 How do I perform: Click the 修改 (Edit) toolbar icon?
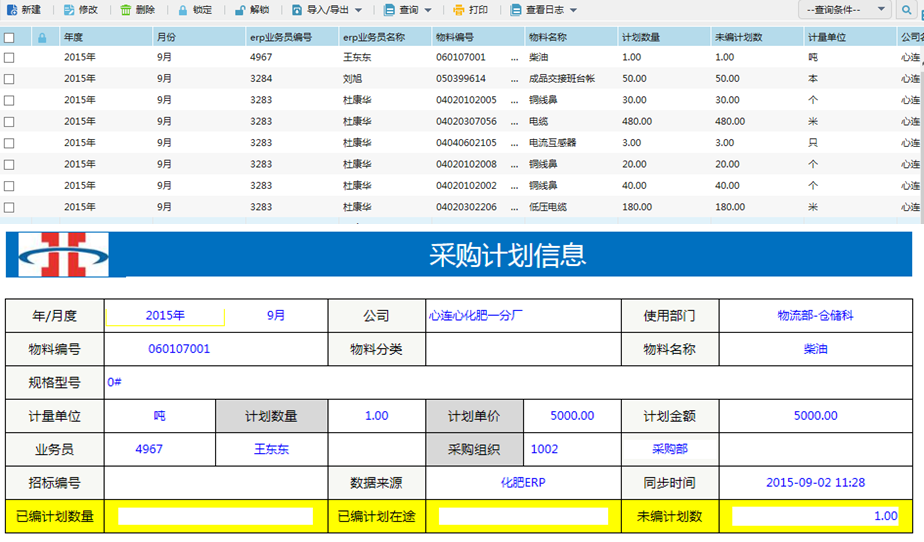point(68,10)
